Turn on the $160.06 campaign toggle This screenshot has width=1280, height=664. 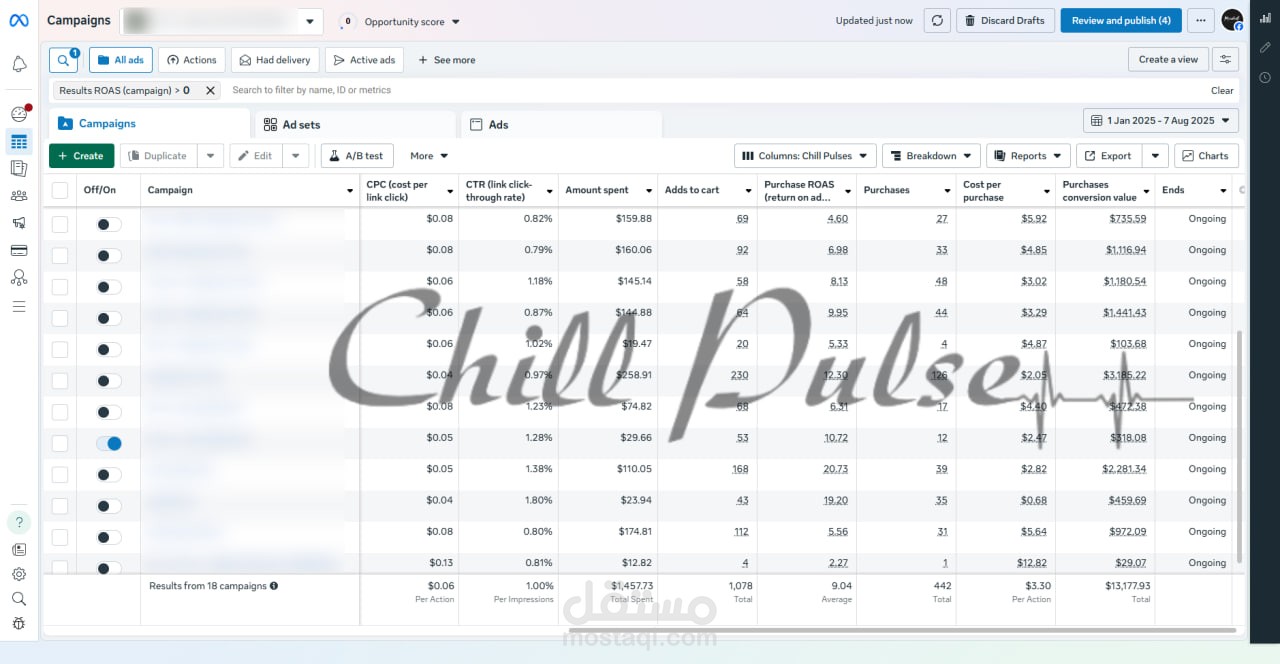(x=109, y=256)
